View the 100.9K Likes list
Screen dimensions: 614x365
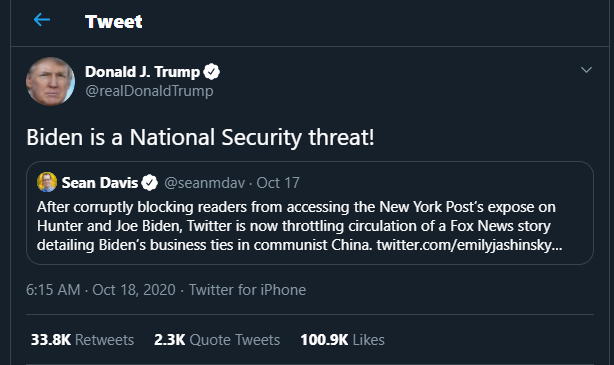pyautogui.click(x=342, y=340)
